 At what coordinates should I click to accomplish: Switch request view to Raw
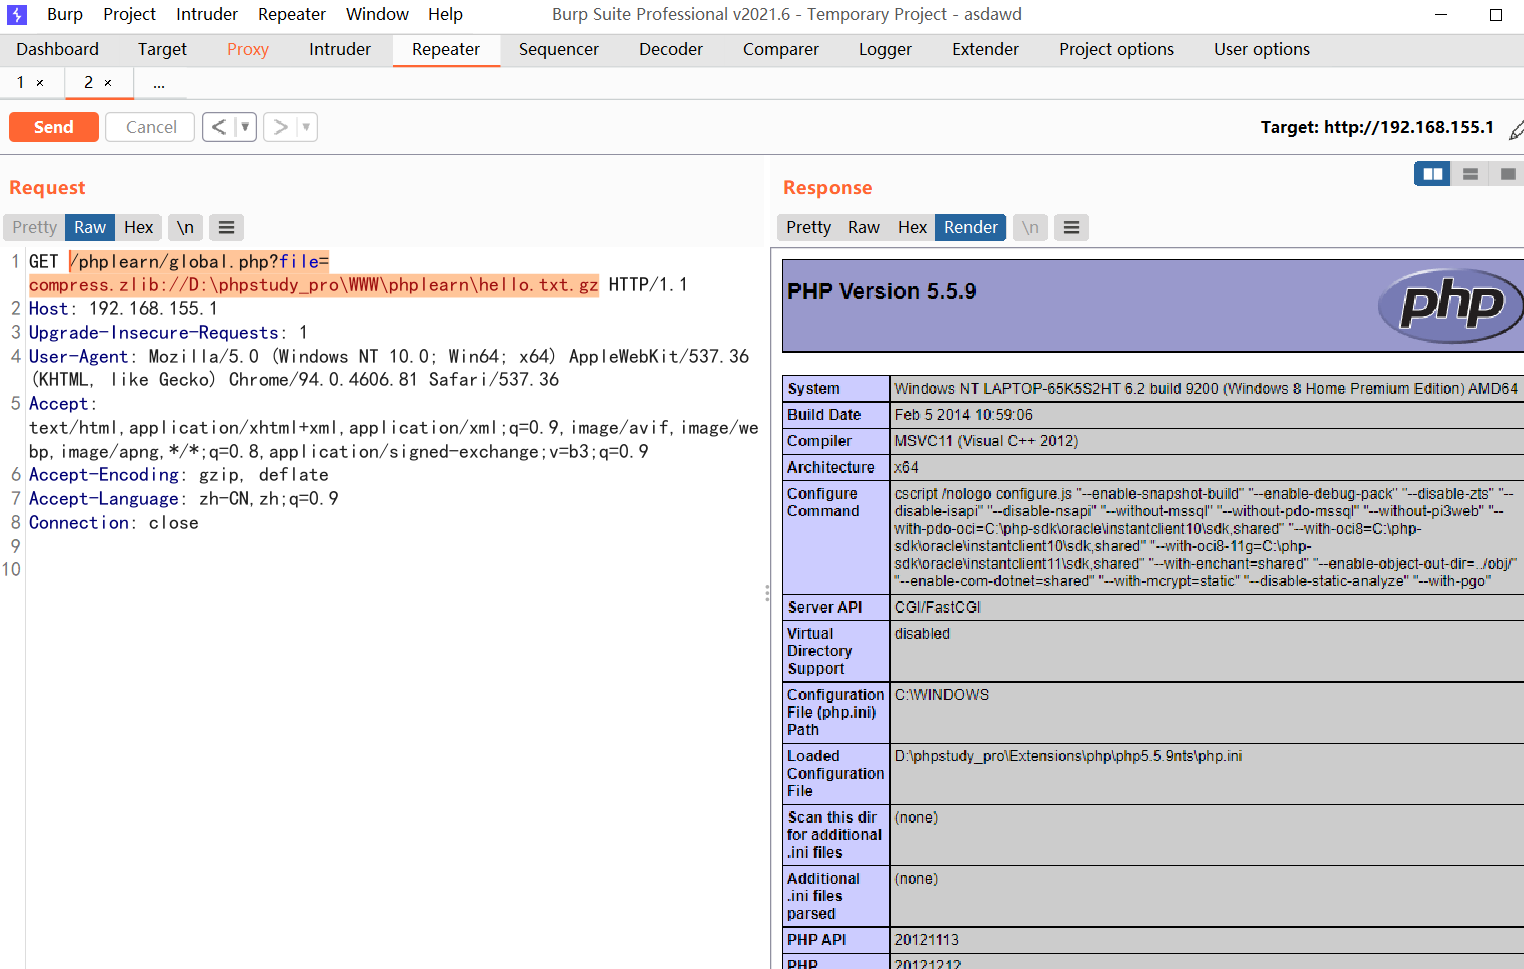tap(90, 228)
